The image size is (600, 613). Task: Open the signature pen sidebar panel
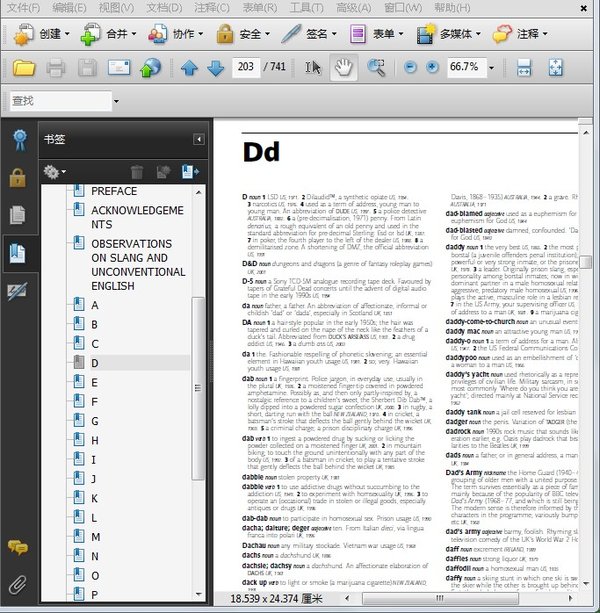[18, 291]
